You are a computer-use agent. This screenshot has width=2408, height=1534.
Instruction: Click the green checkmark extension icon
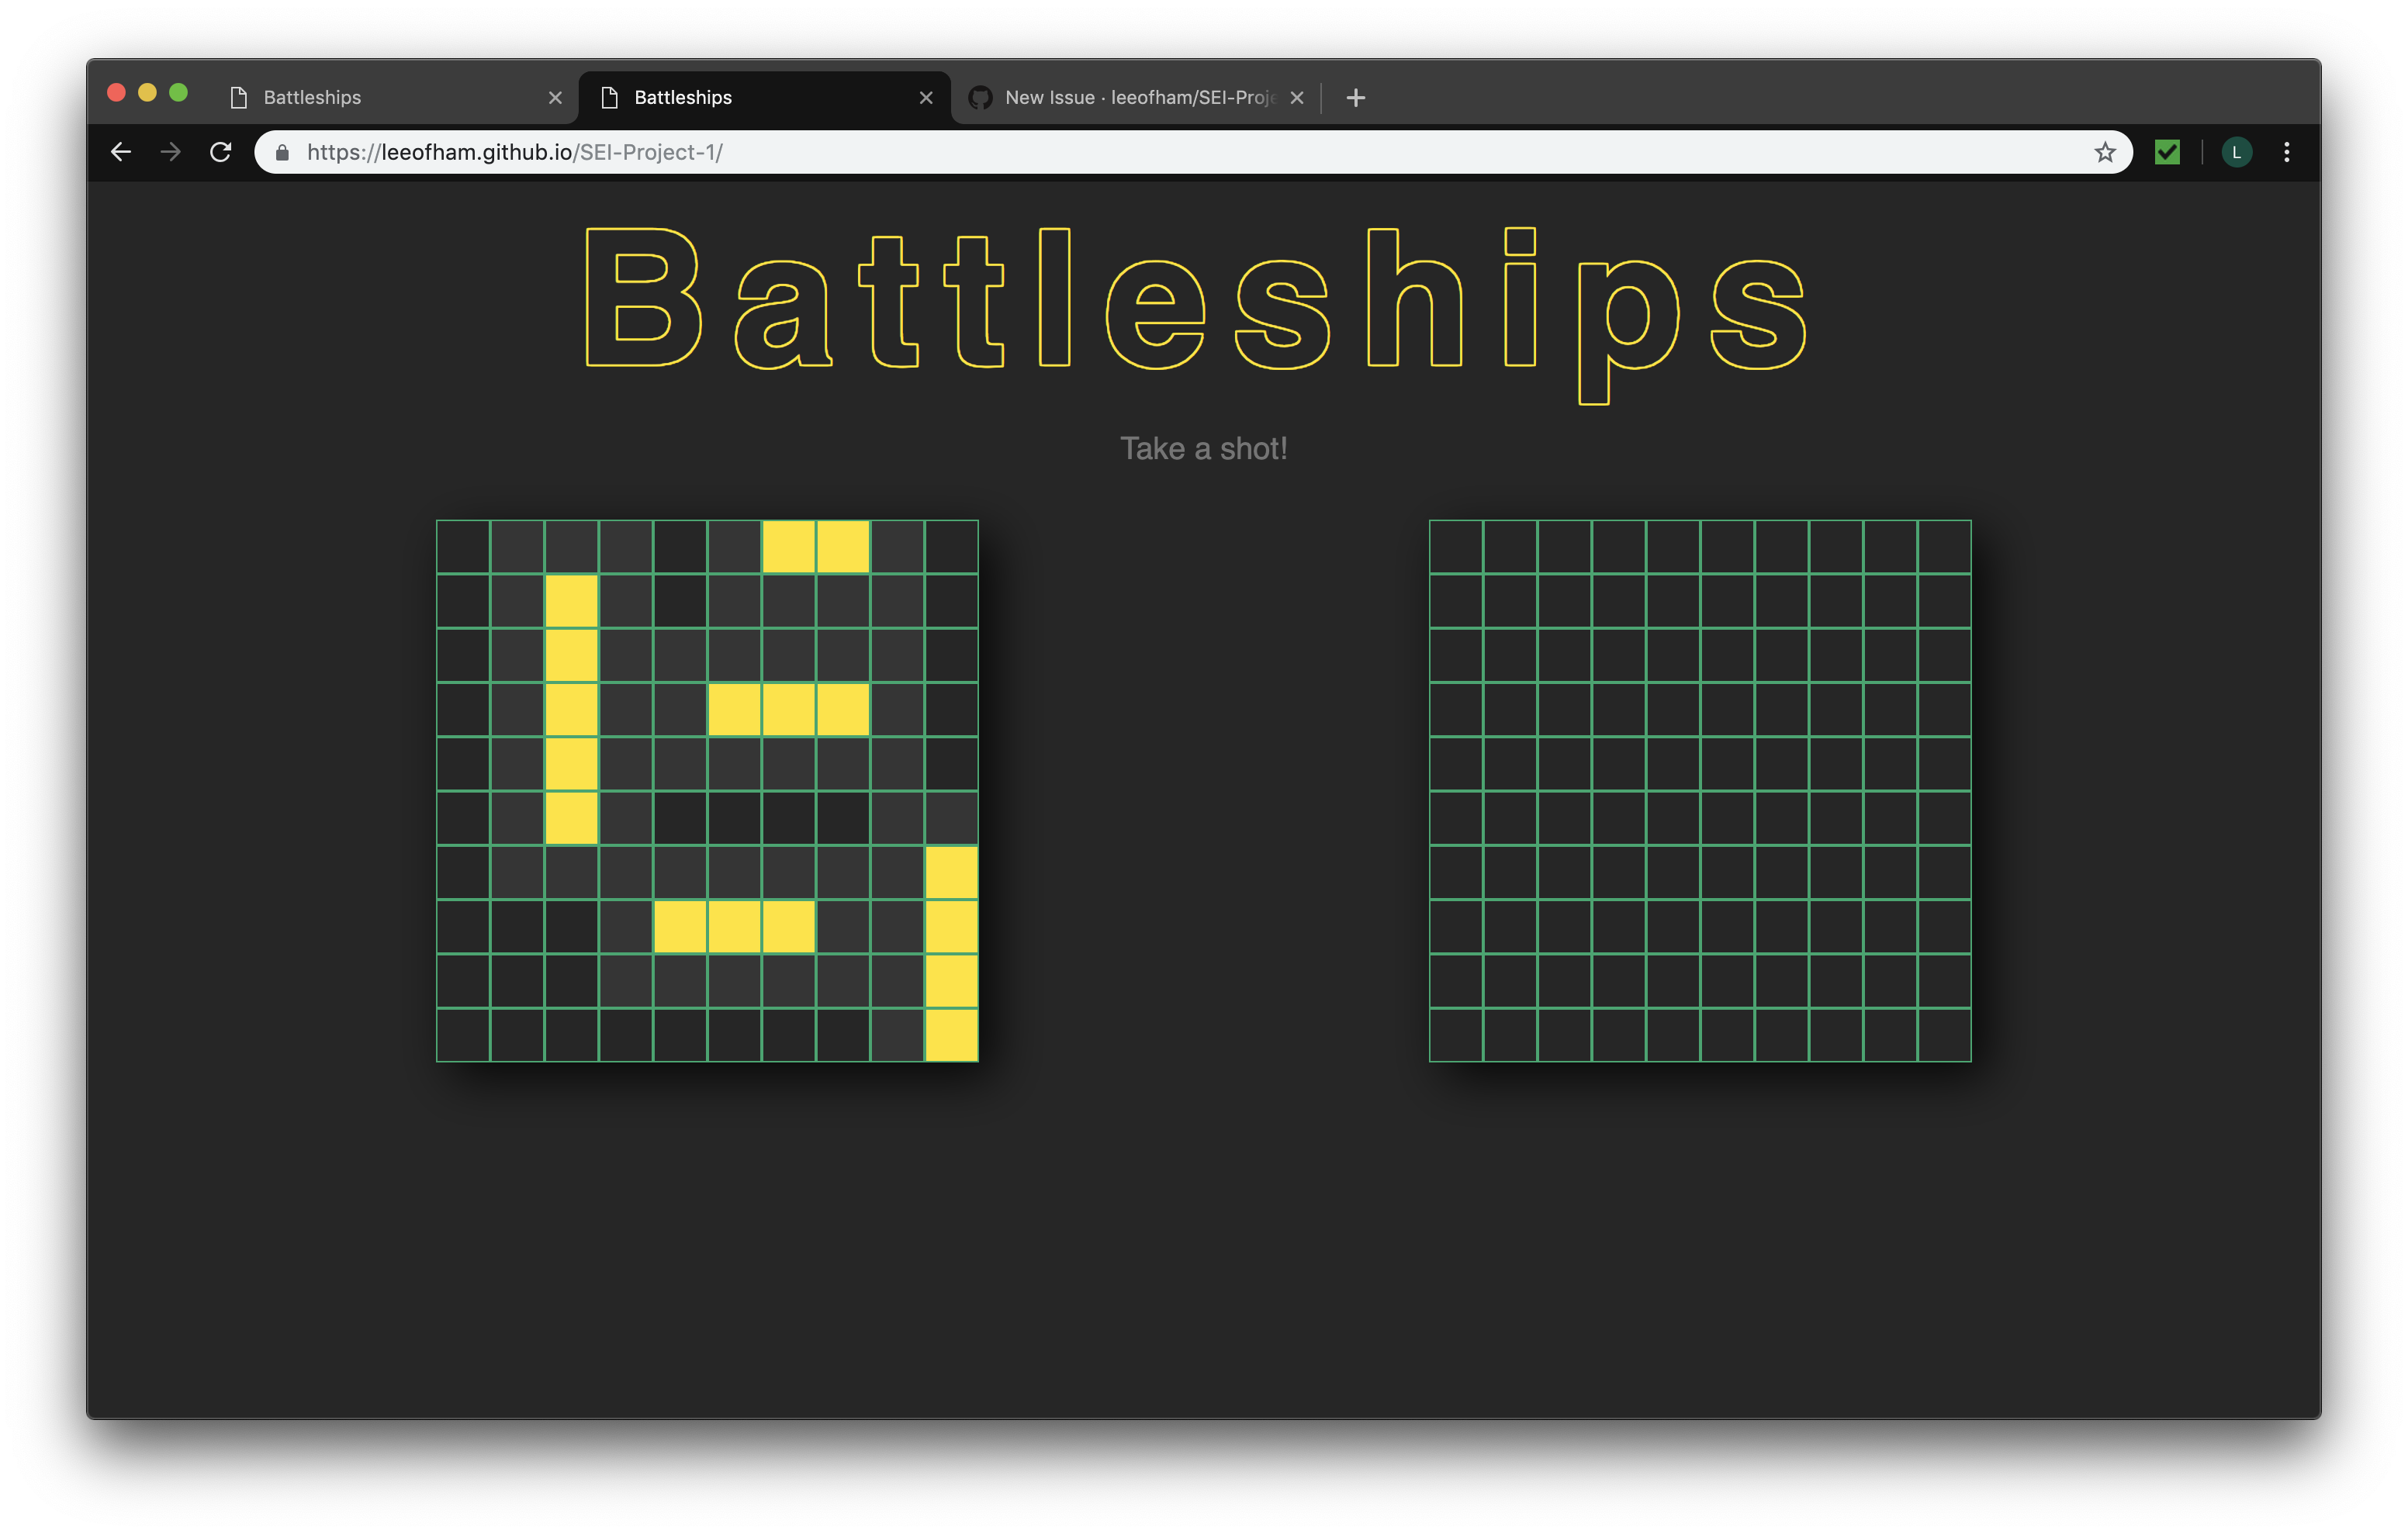pos(2167,152)
